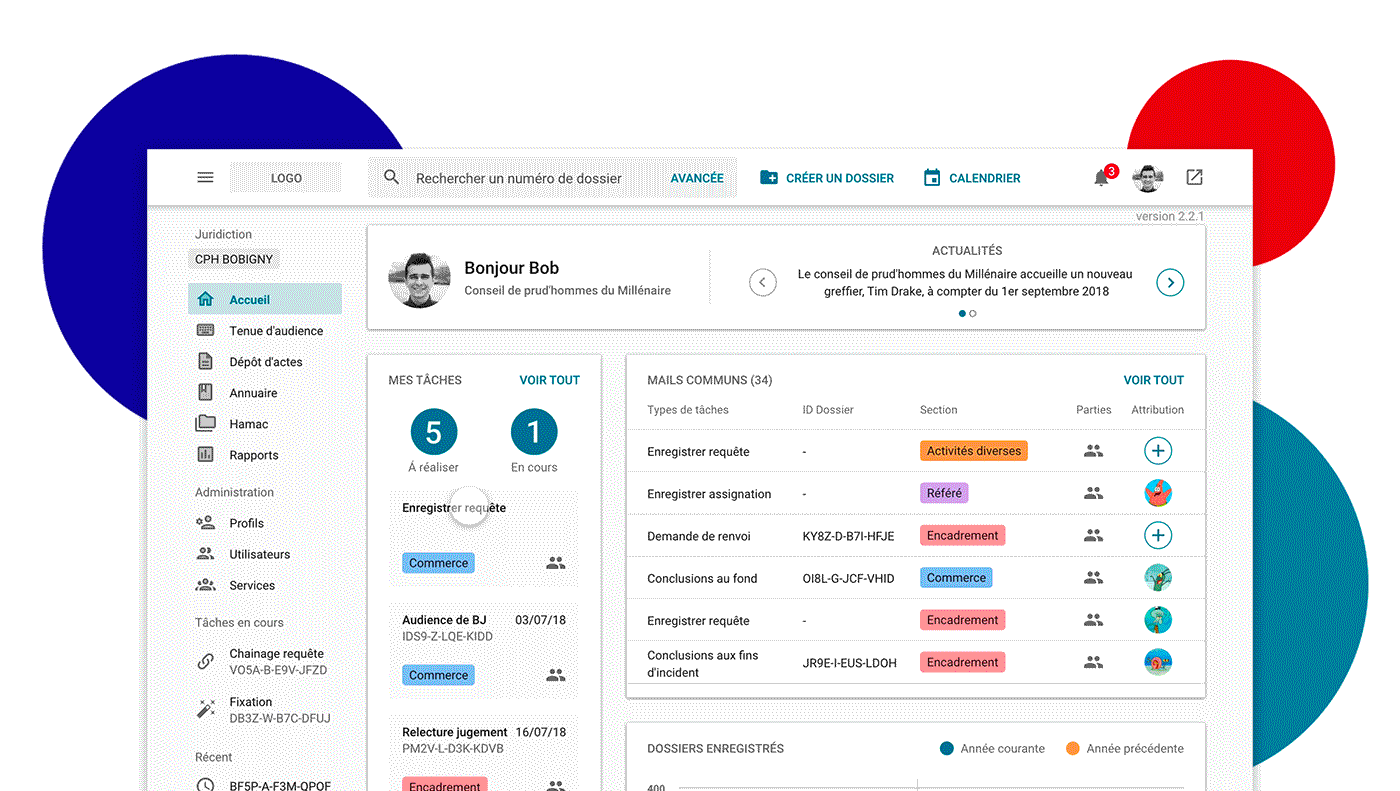
Task: Click the folder icon for Hamac
Action: (x=205, y=423)
